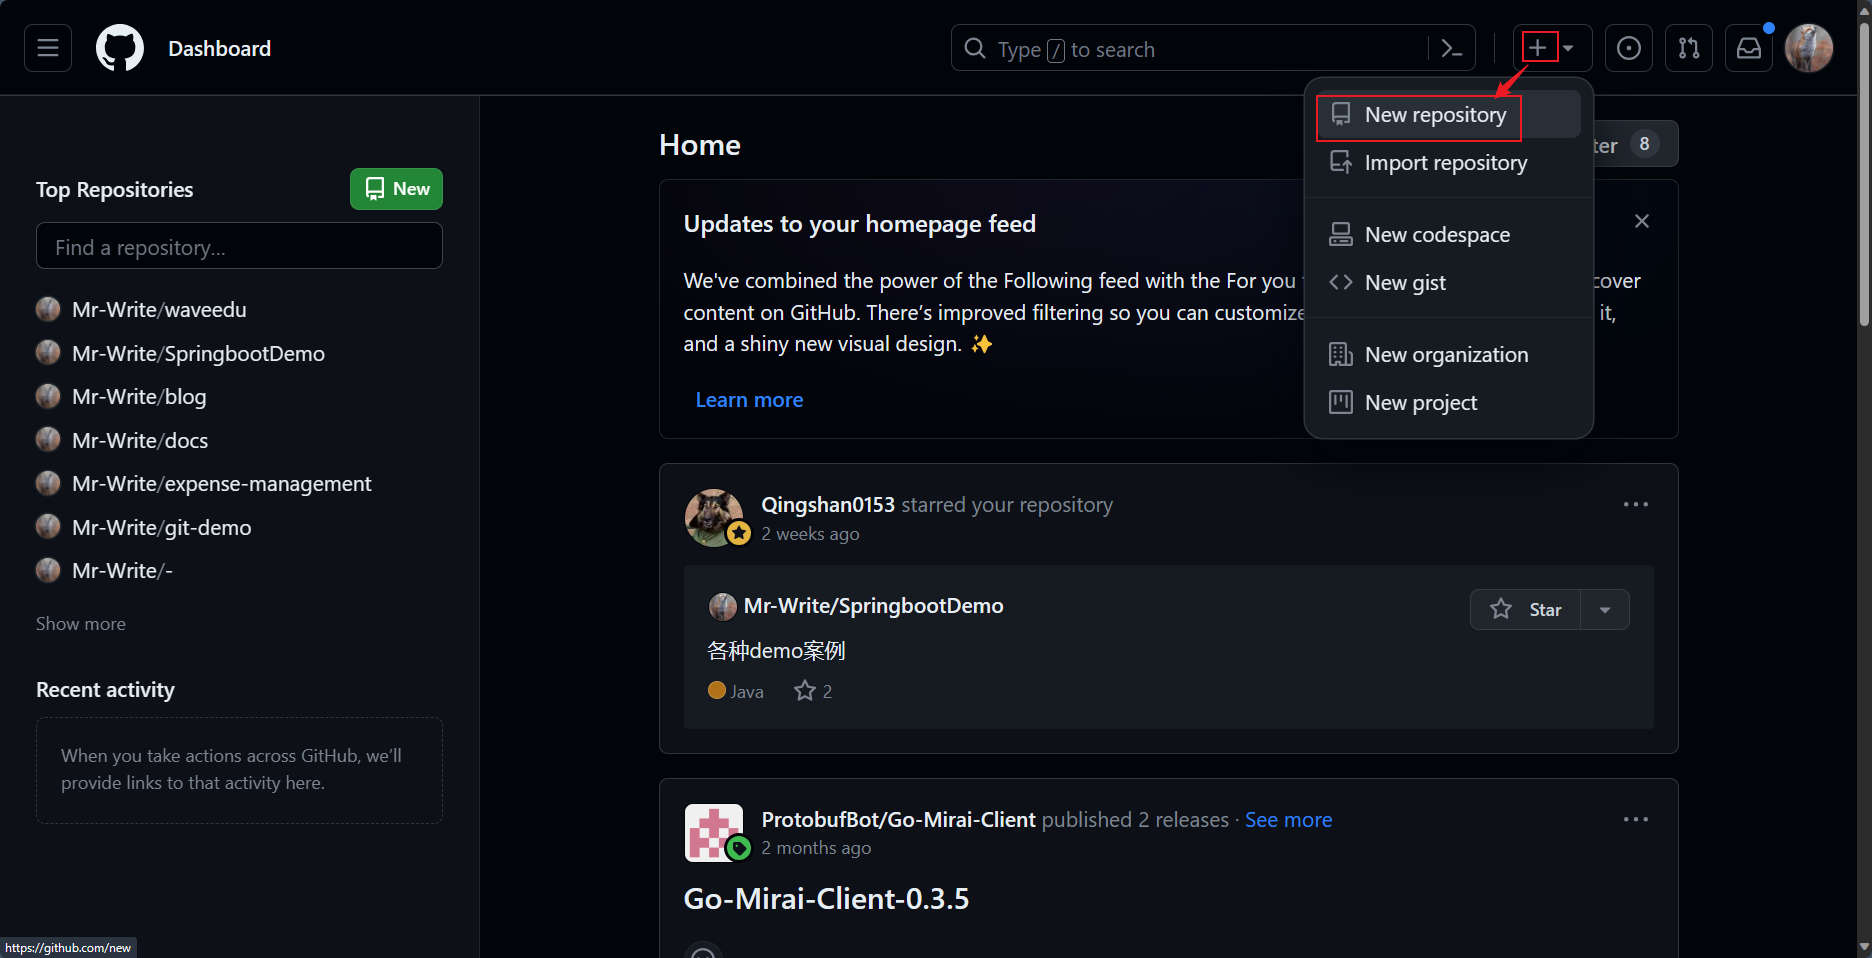Click the Dashboard title in header

pyautogui.click(x=219, y=48)
